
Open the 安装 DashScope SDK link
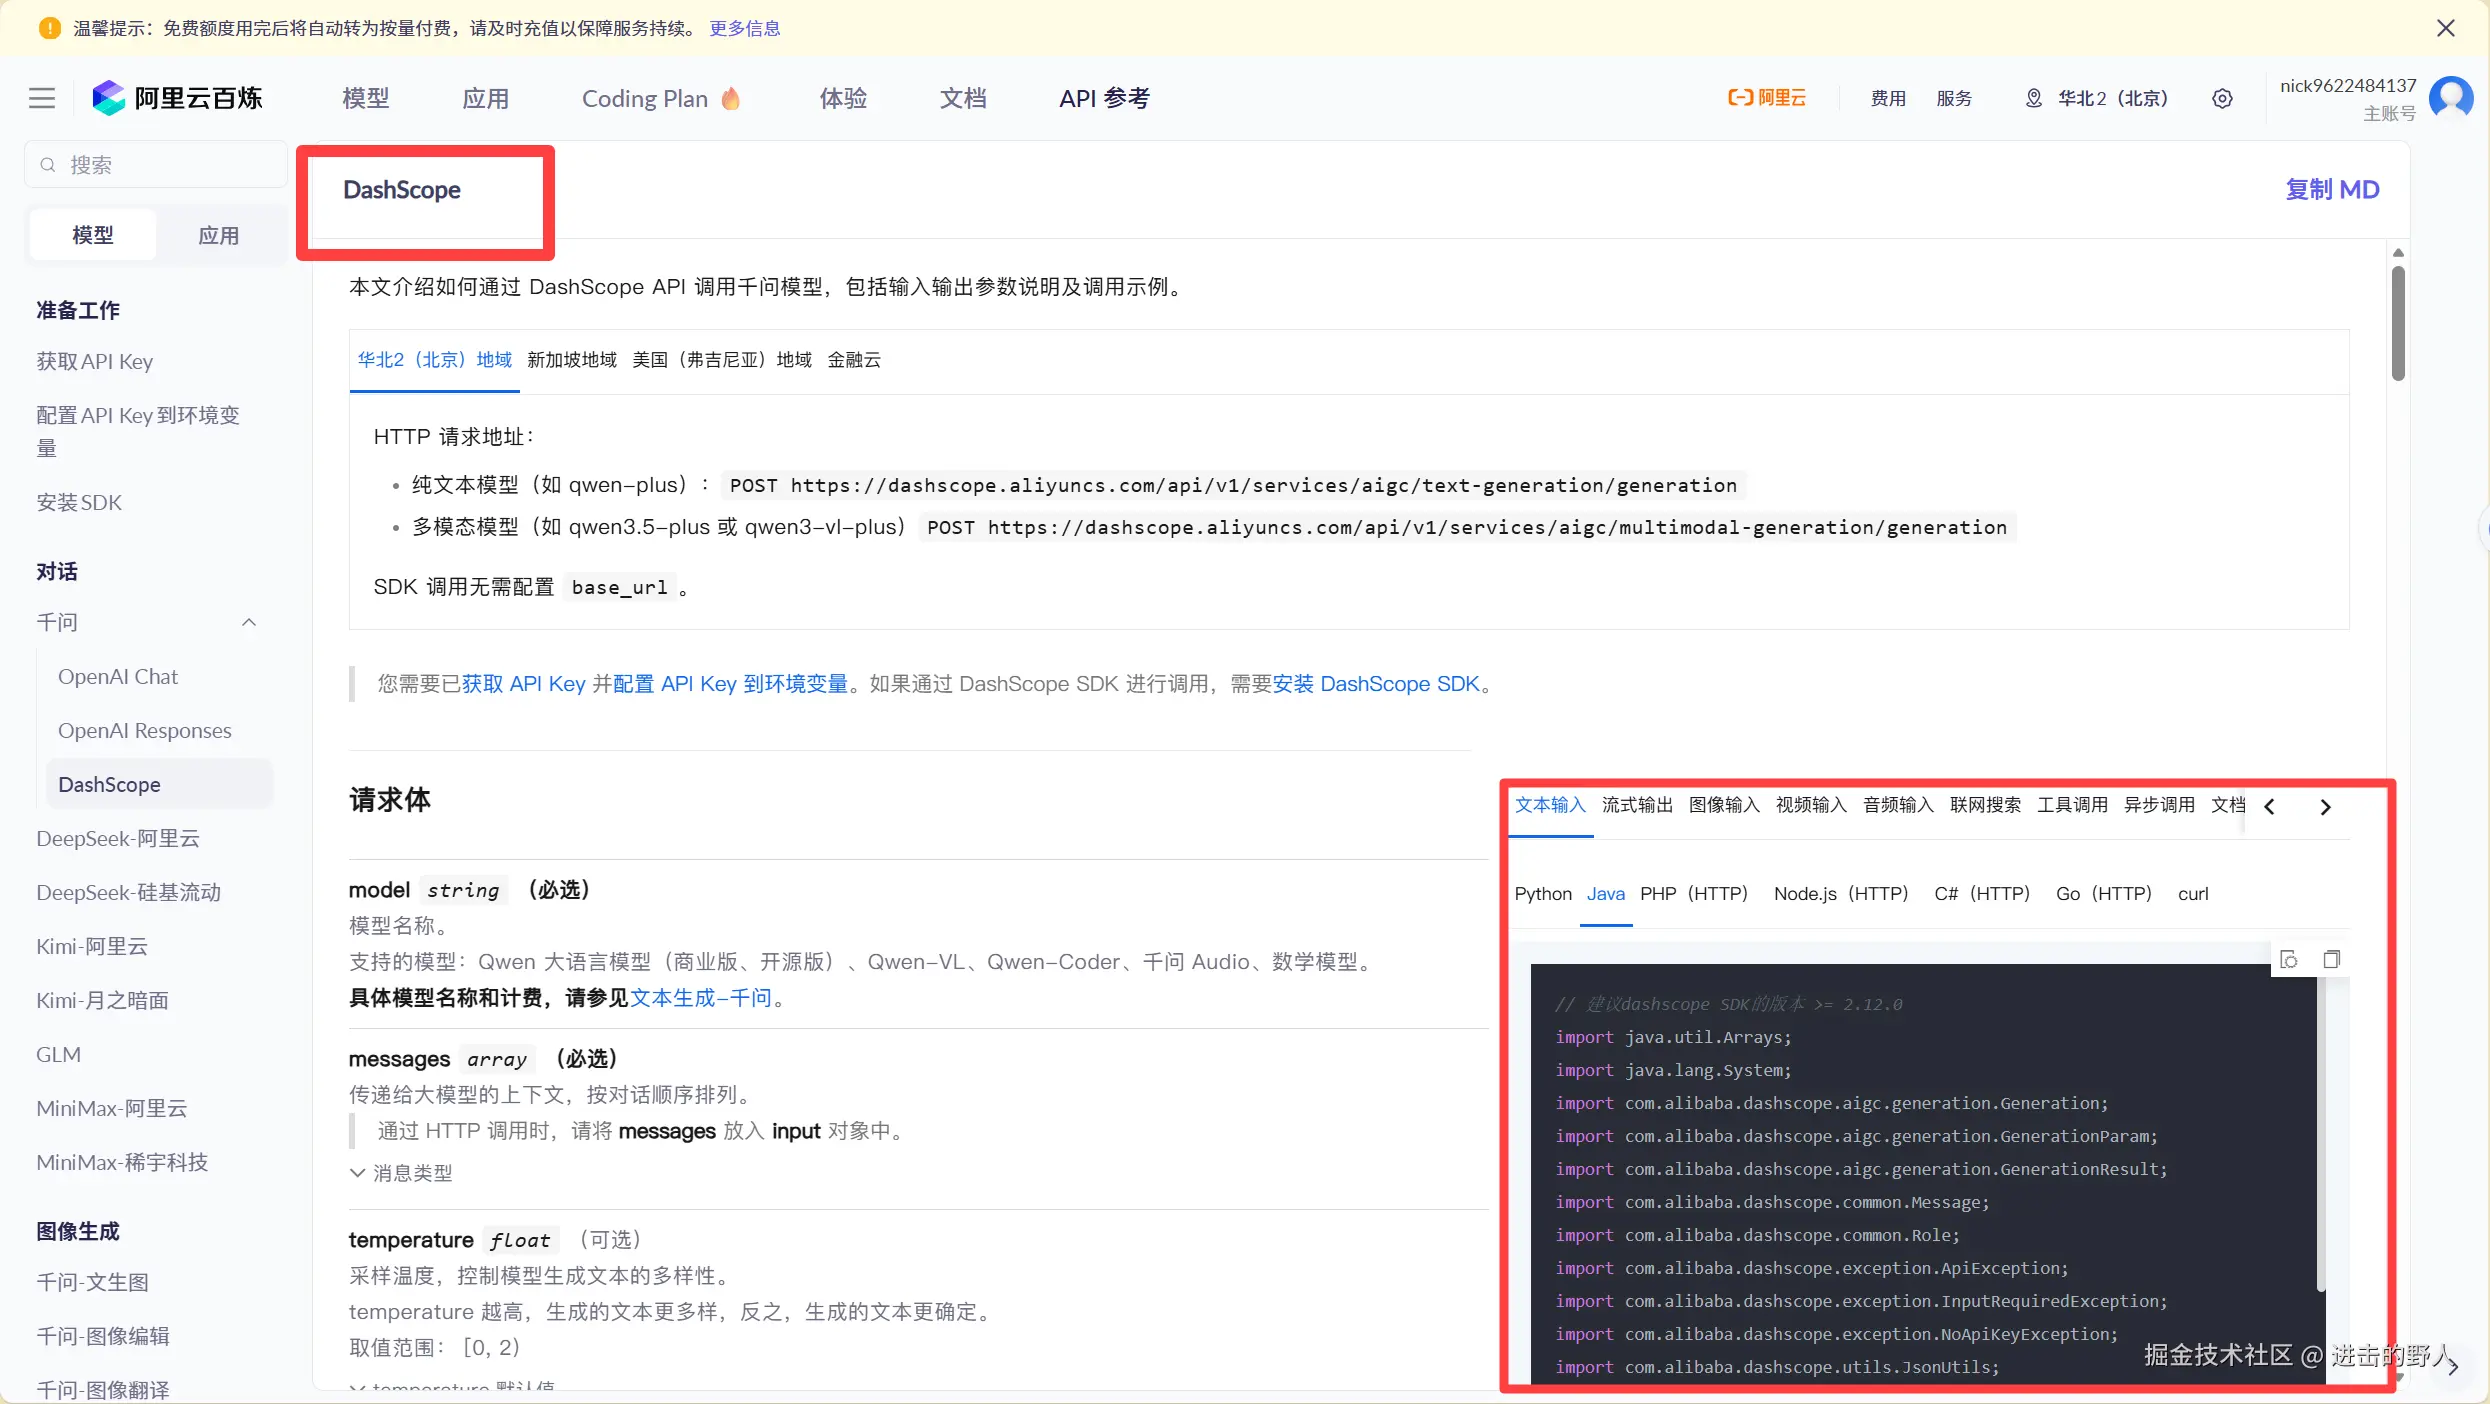(1375, 683)
